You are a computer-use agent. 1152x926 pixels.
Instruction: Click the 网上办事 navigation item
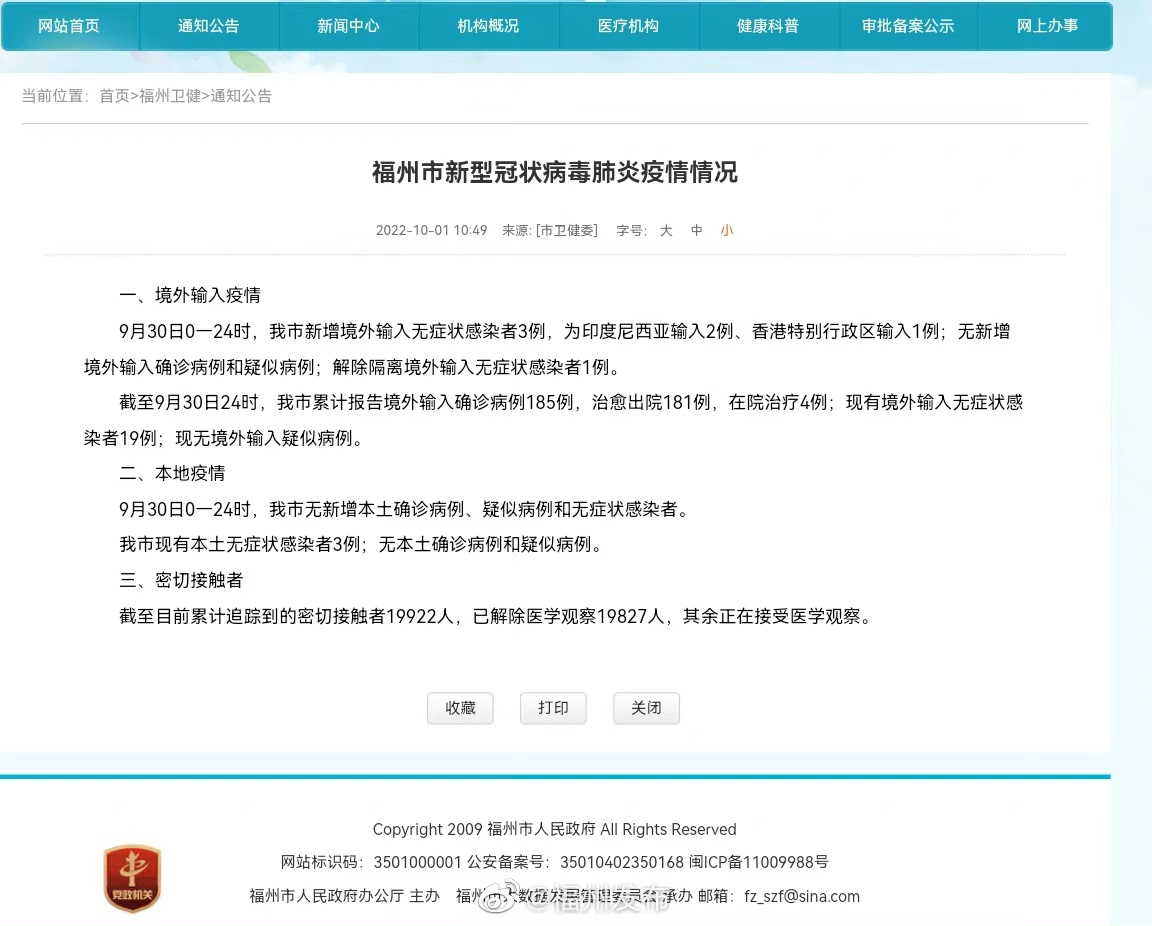click(x=1047, y=26)
